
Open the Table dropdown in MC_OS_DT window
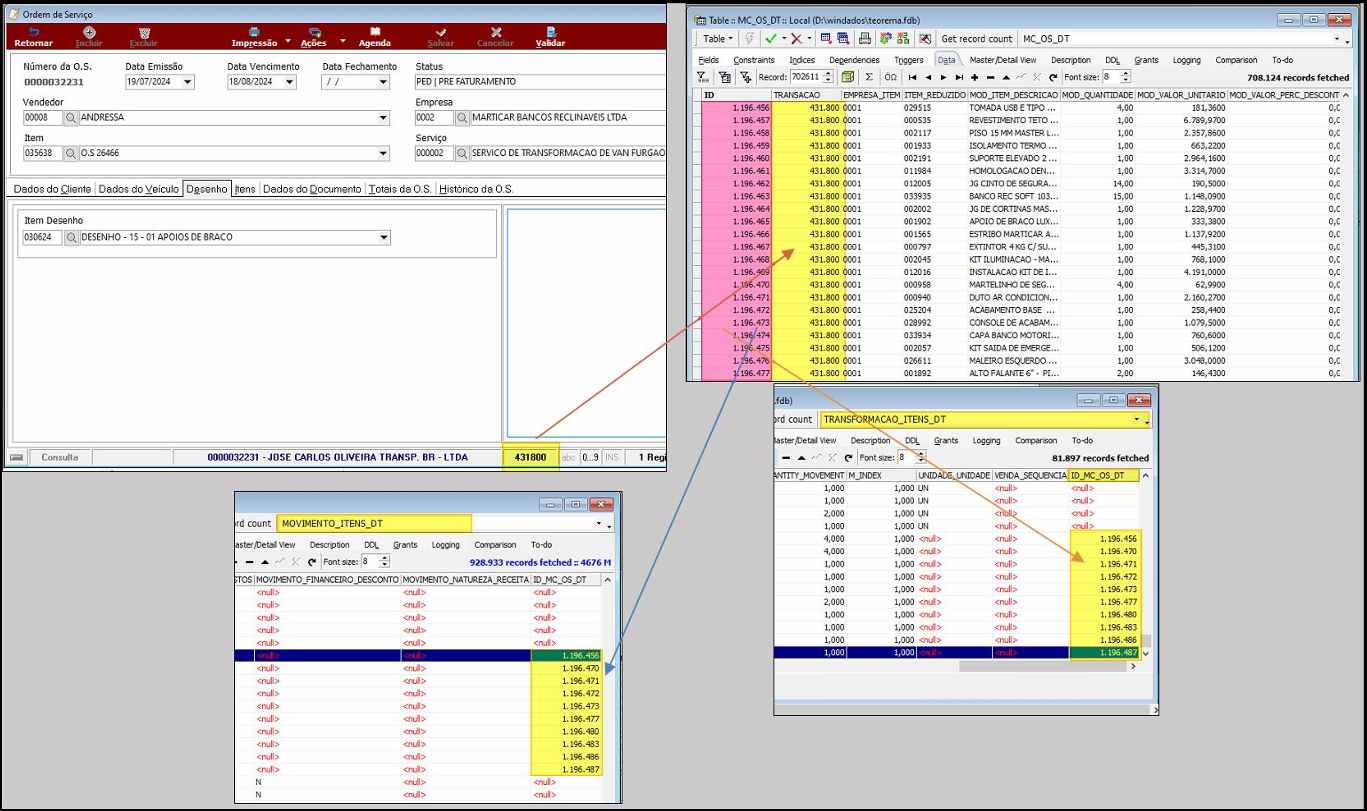tap(718, 39)
